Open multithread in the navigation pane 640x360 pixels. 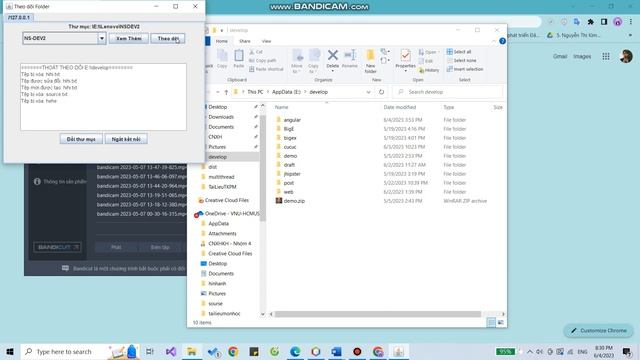tap(221, 177)
